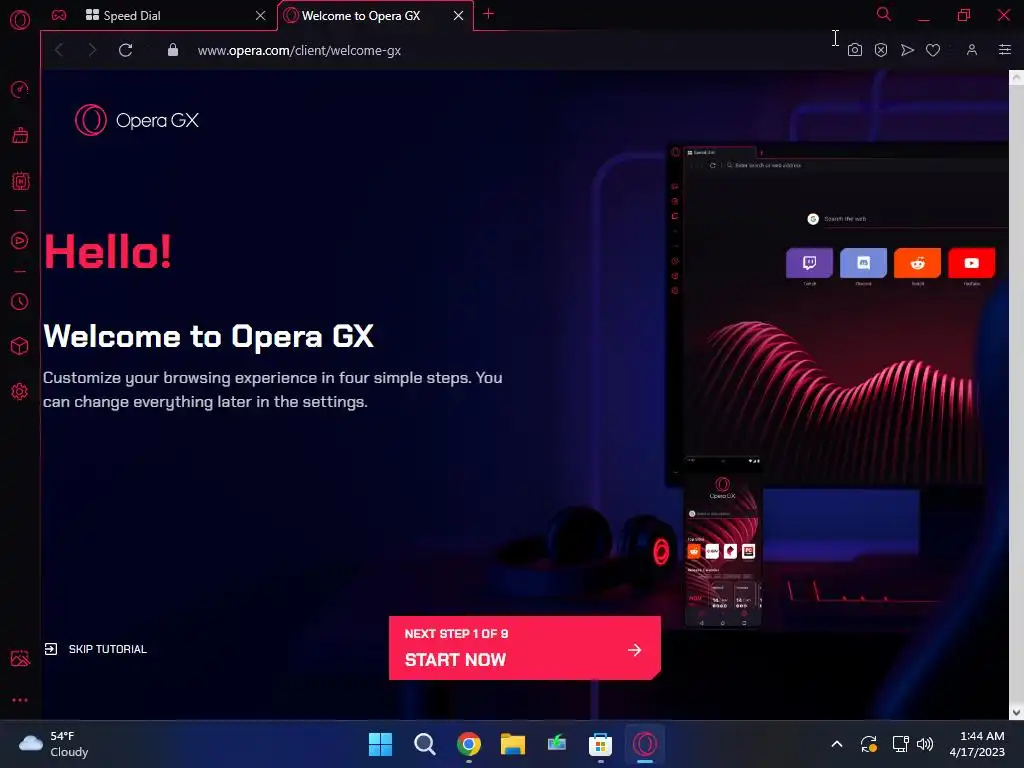Open the Player icon in sidebar

coord(20,241)
